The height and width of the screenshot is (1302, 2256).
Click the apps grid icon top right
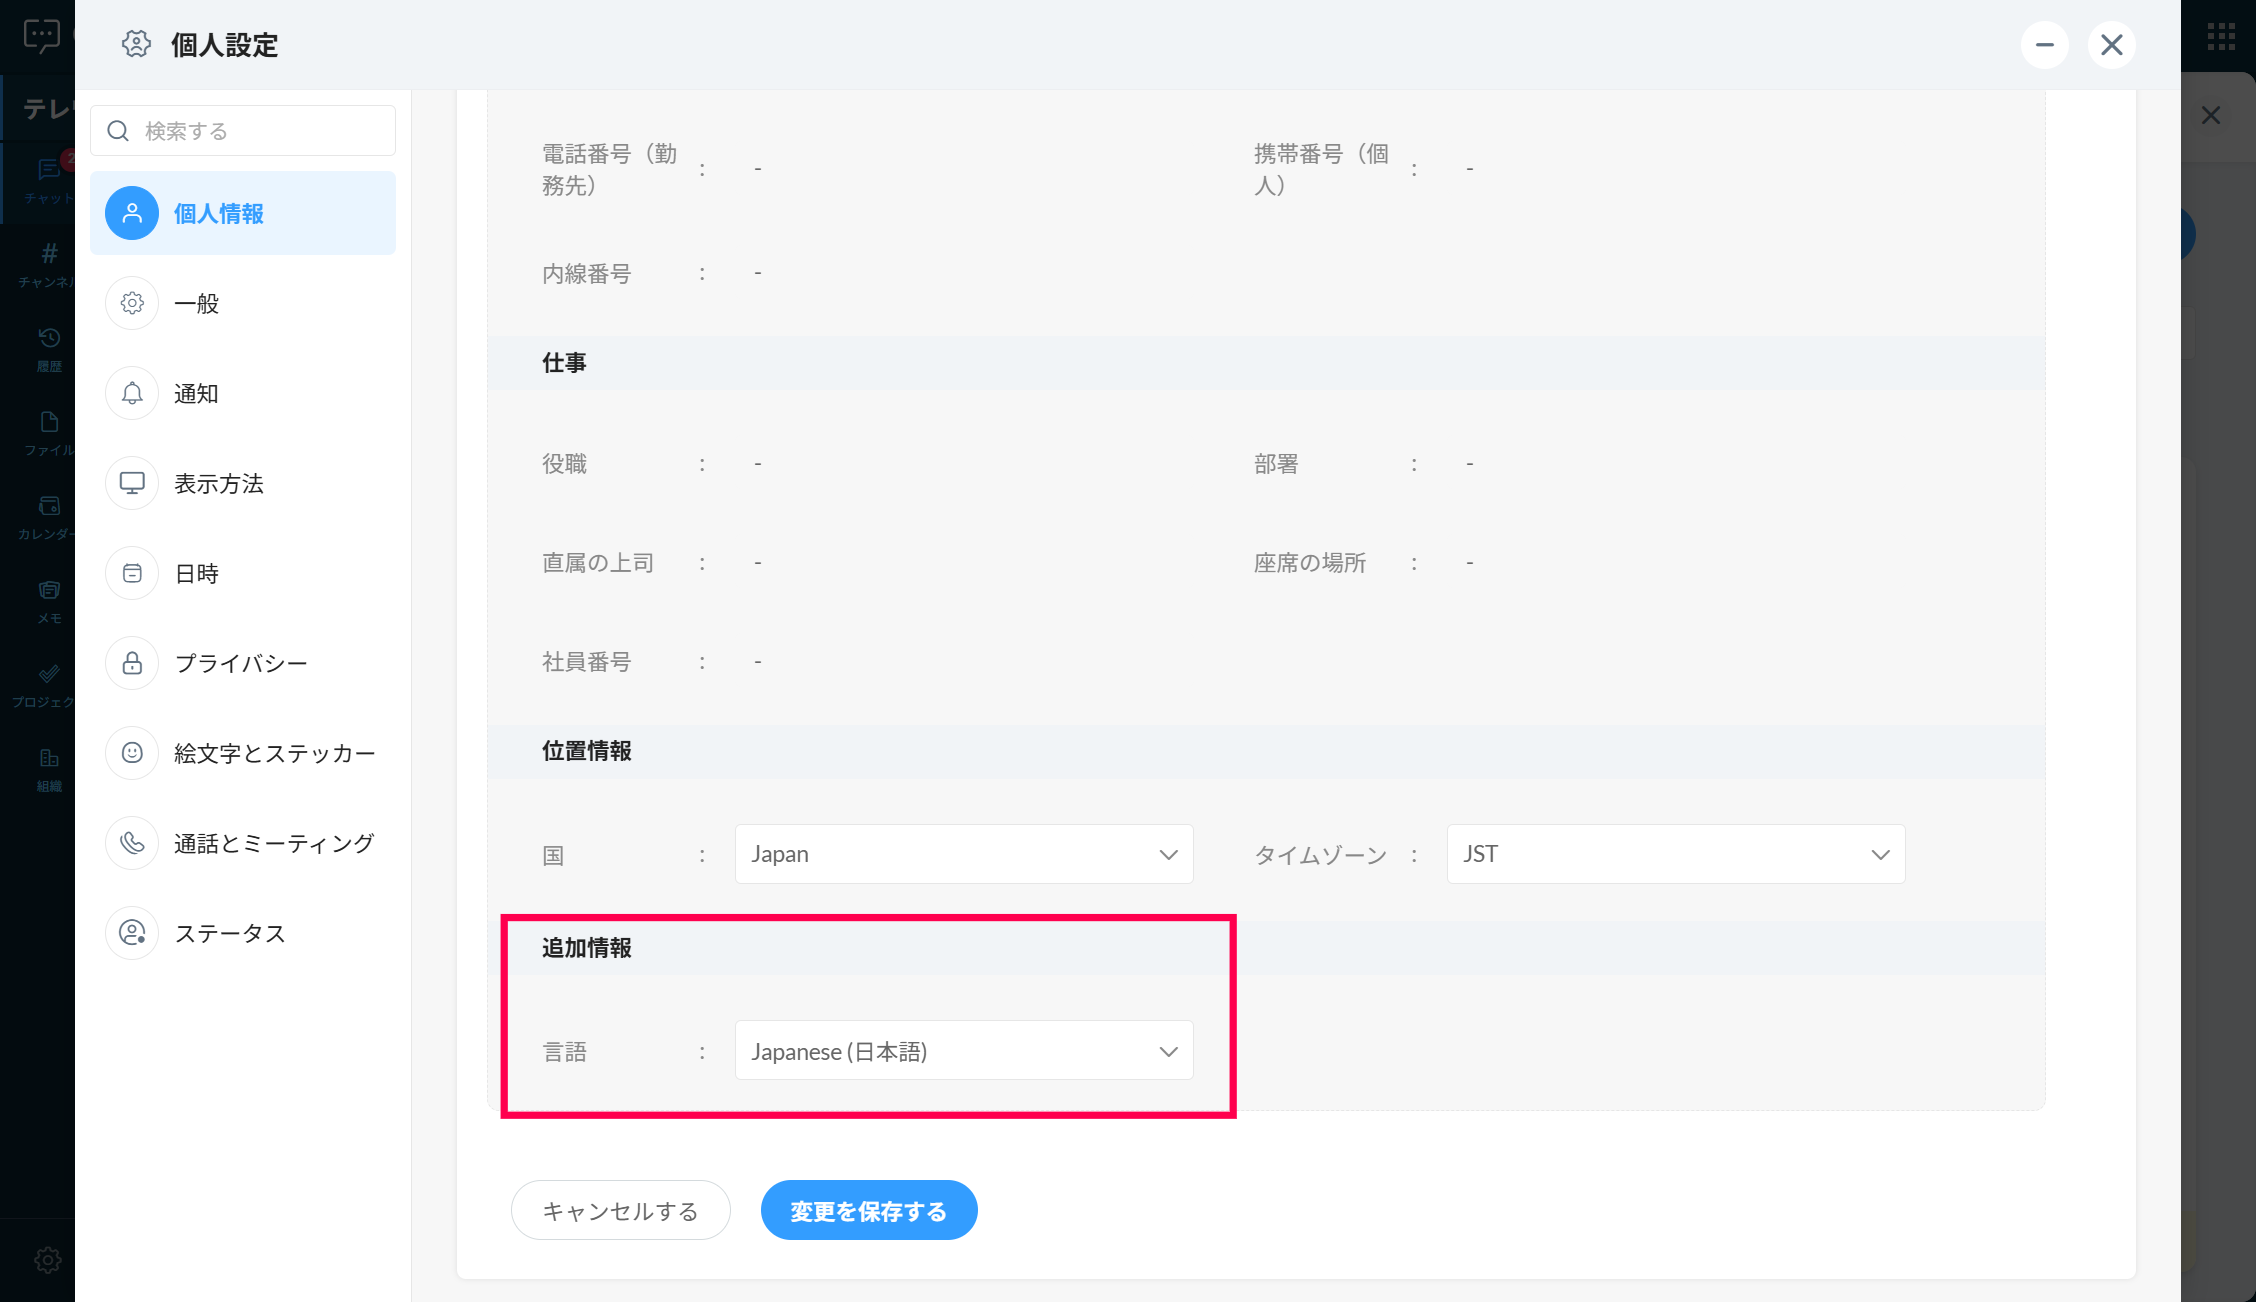(2221, 37)
